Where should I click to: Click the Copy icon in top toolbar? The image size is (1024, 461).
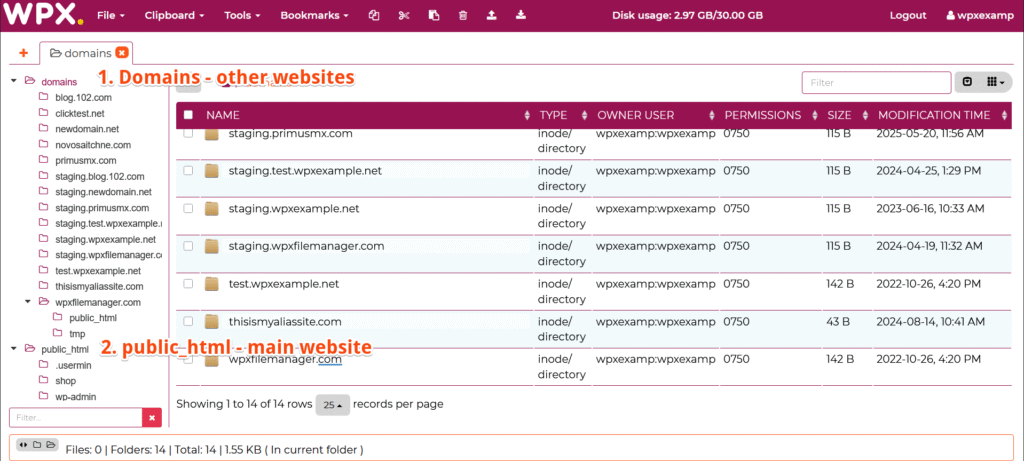coord(374,16)
